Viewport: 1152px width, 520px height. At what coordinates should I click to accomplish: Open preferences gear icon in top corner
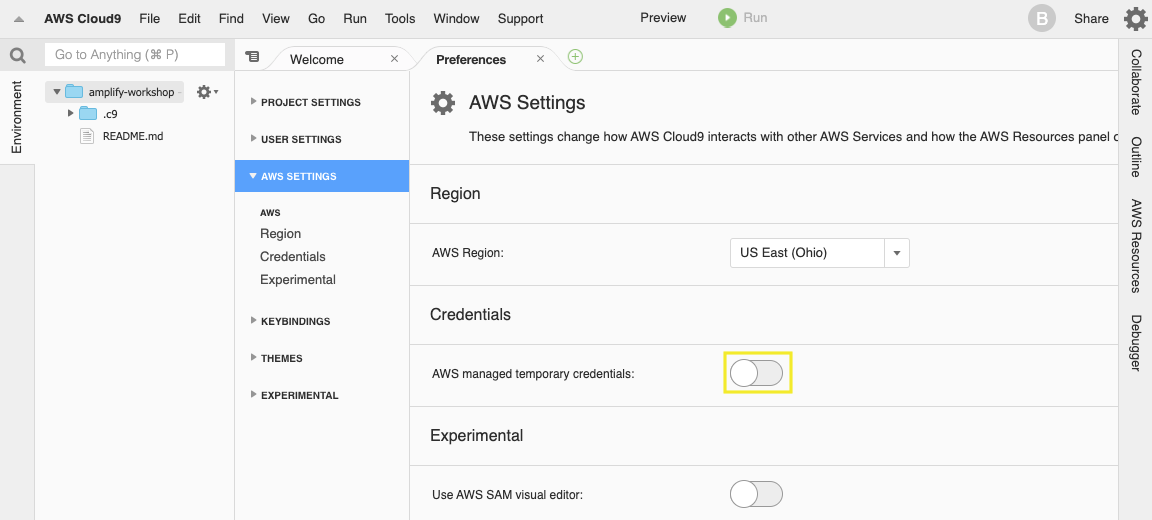[x=1137, y=18]
